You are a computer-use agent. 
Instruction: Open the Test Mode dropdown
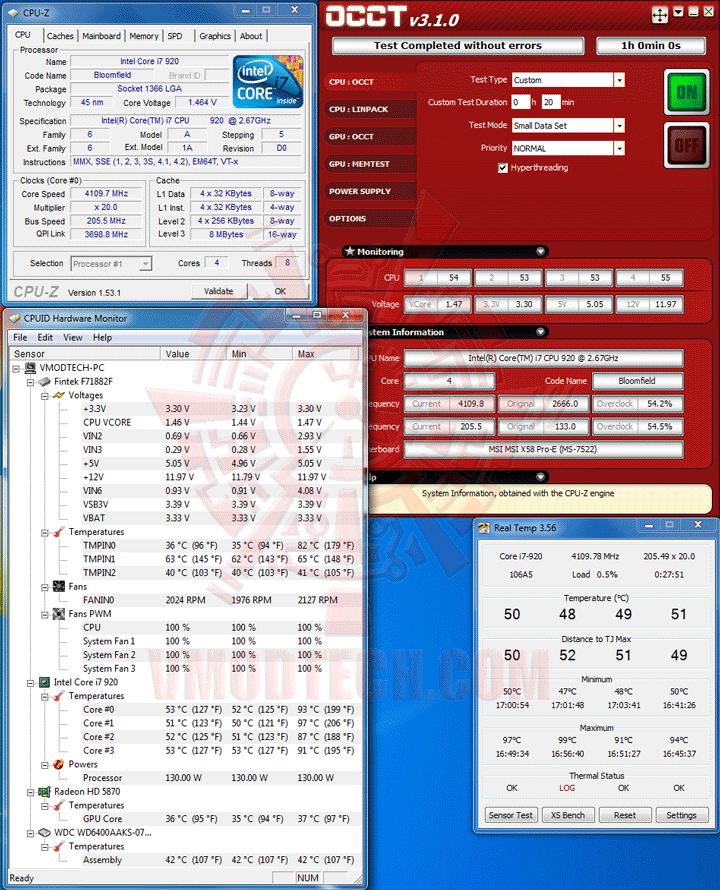pyautogui.click(x=619, y=125)
